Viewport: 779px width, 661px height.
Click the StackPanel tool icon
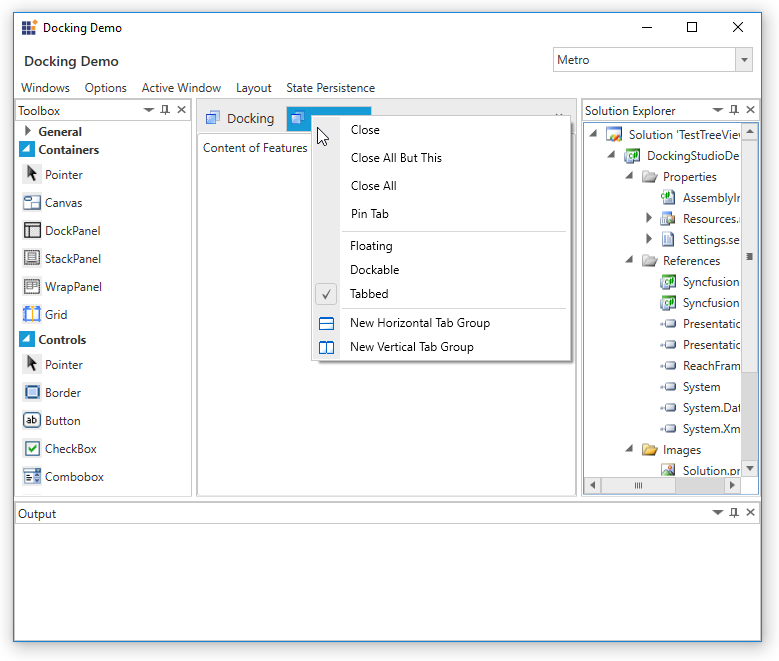(x=32, y=259)
